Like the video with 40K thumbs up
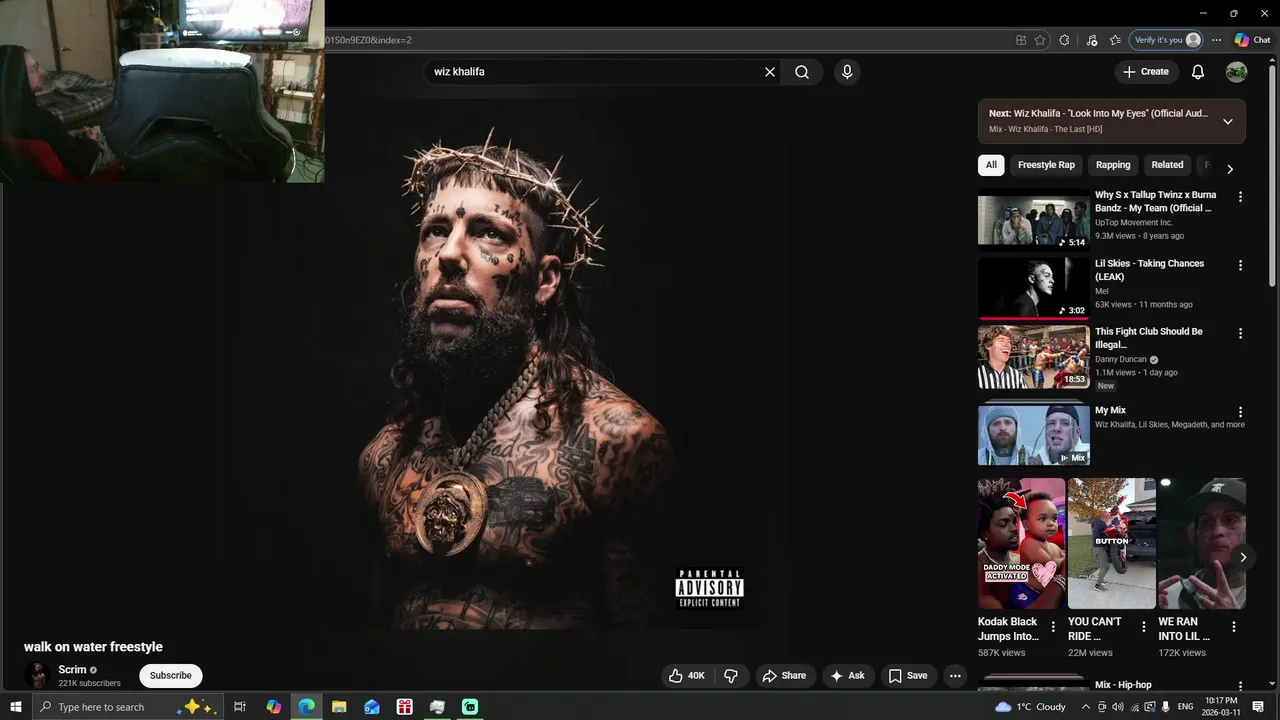The width and height of the screenshot is (1280, 720). pyautogui.click(x=688, y=676)
